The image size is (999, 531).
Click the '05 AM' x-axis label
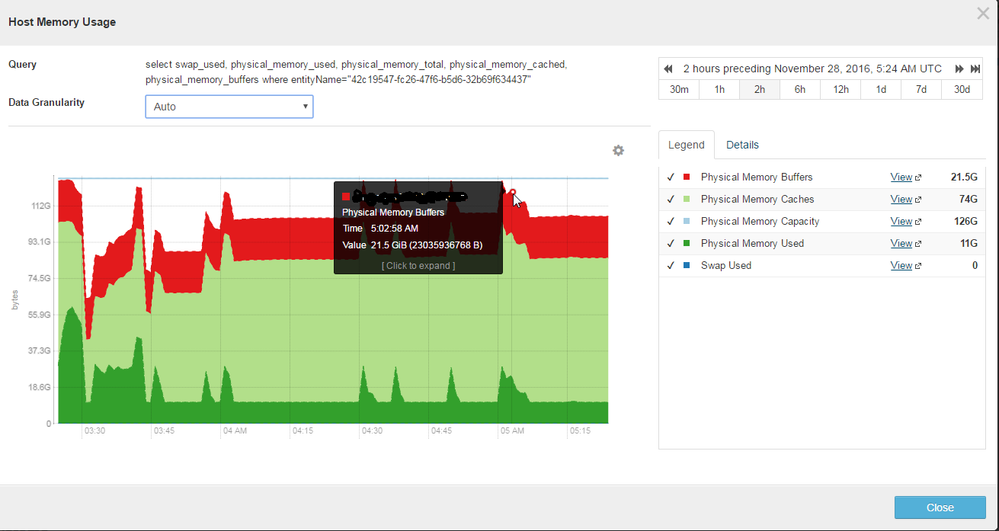click(512, 431)
